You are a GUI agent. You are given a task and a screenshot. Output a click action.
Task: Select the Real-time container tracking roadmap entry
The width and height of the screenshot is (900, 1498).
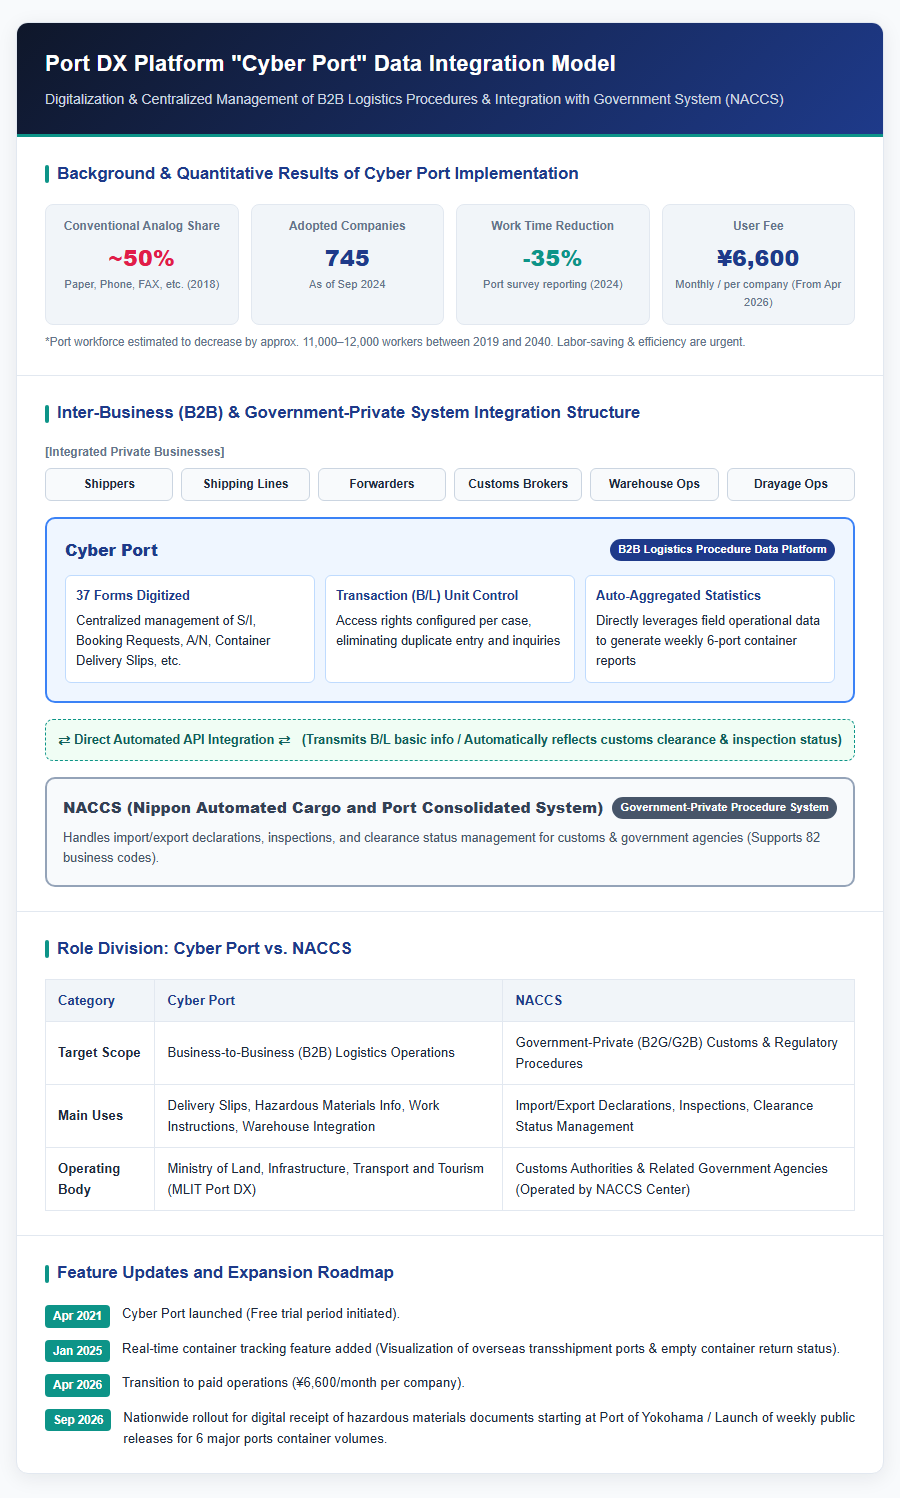click(481, 1348)
